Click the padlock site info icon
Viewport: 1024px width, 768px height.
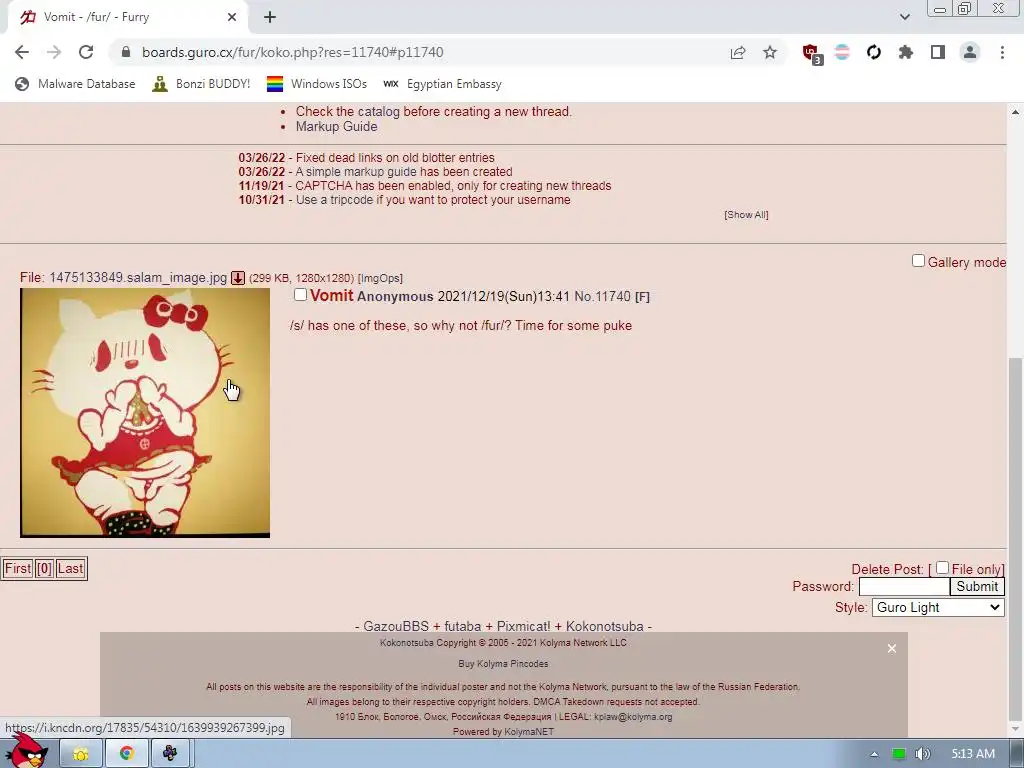point(127,52)
